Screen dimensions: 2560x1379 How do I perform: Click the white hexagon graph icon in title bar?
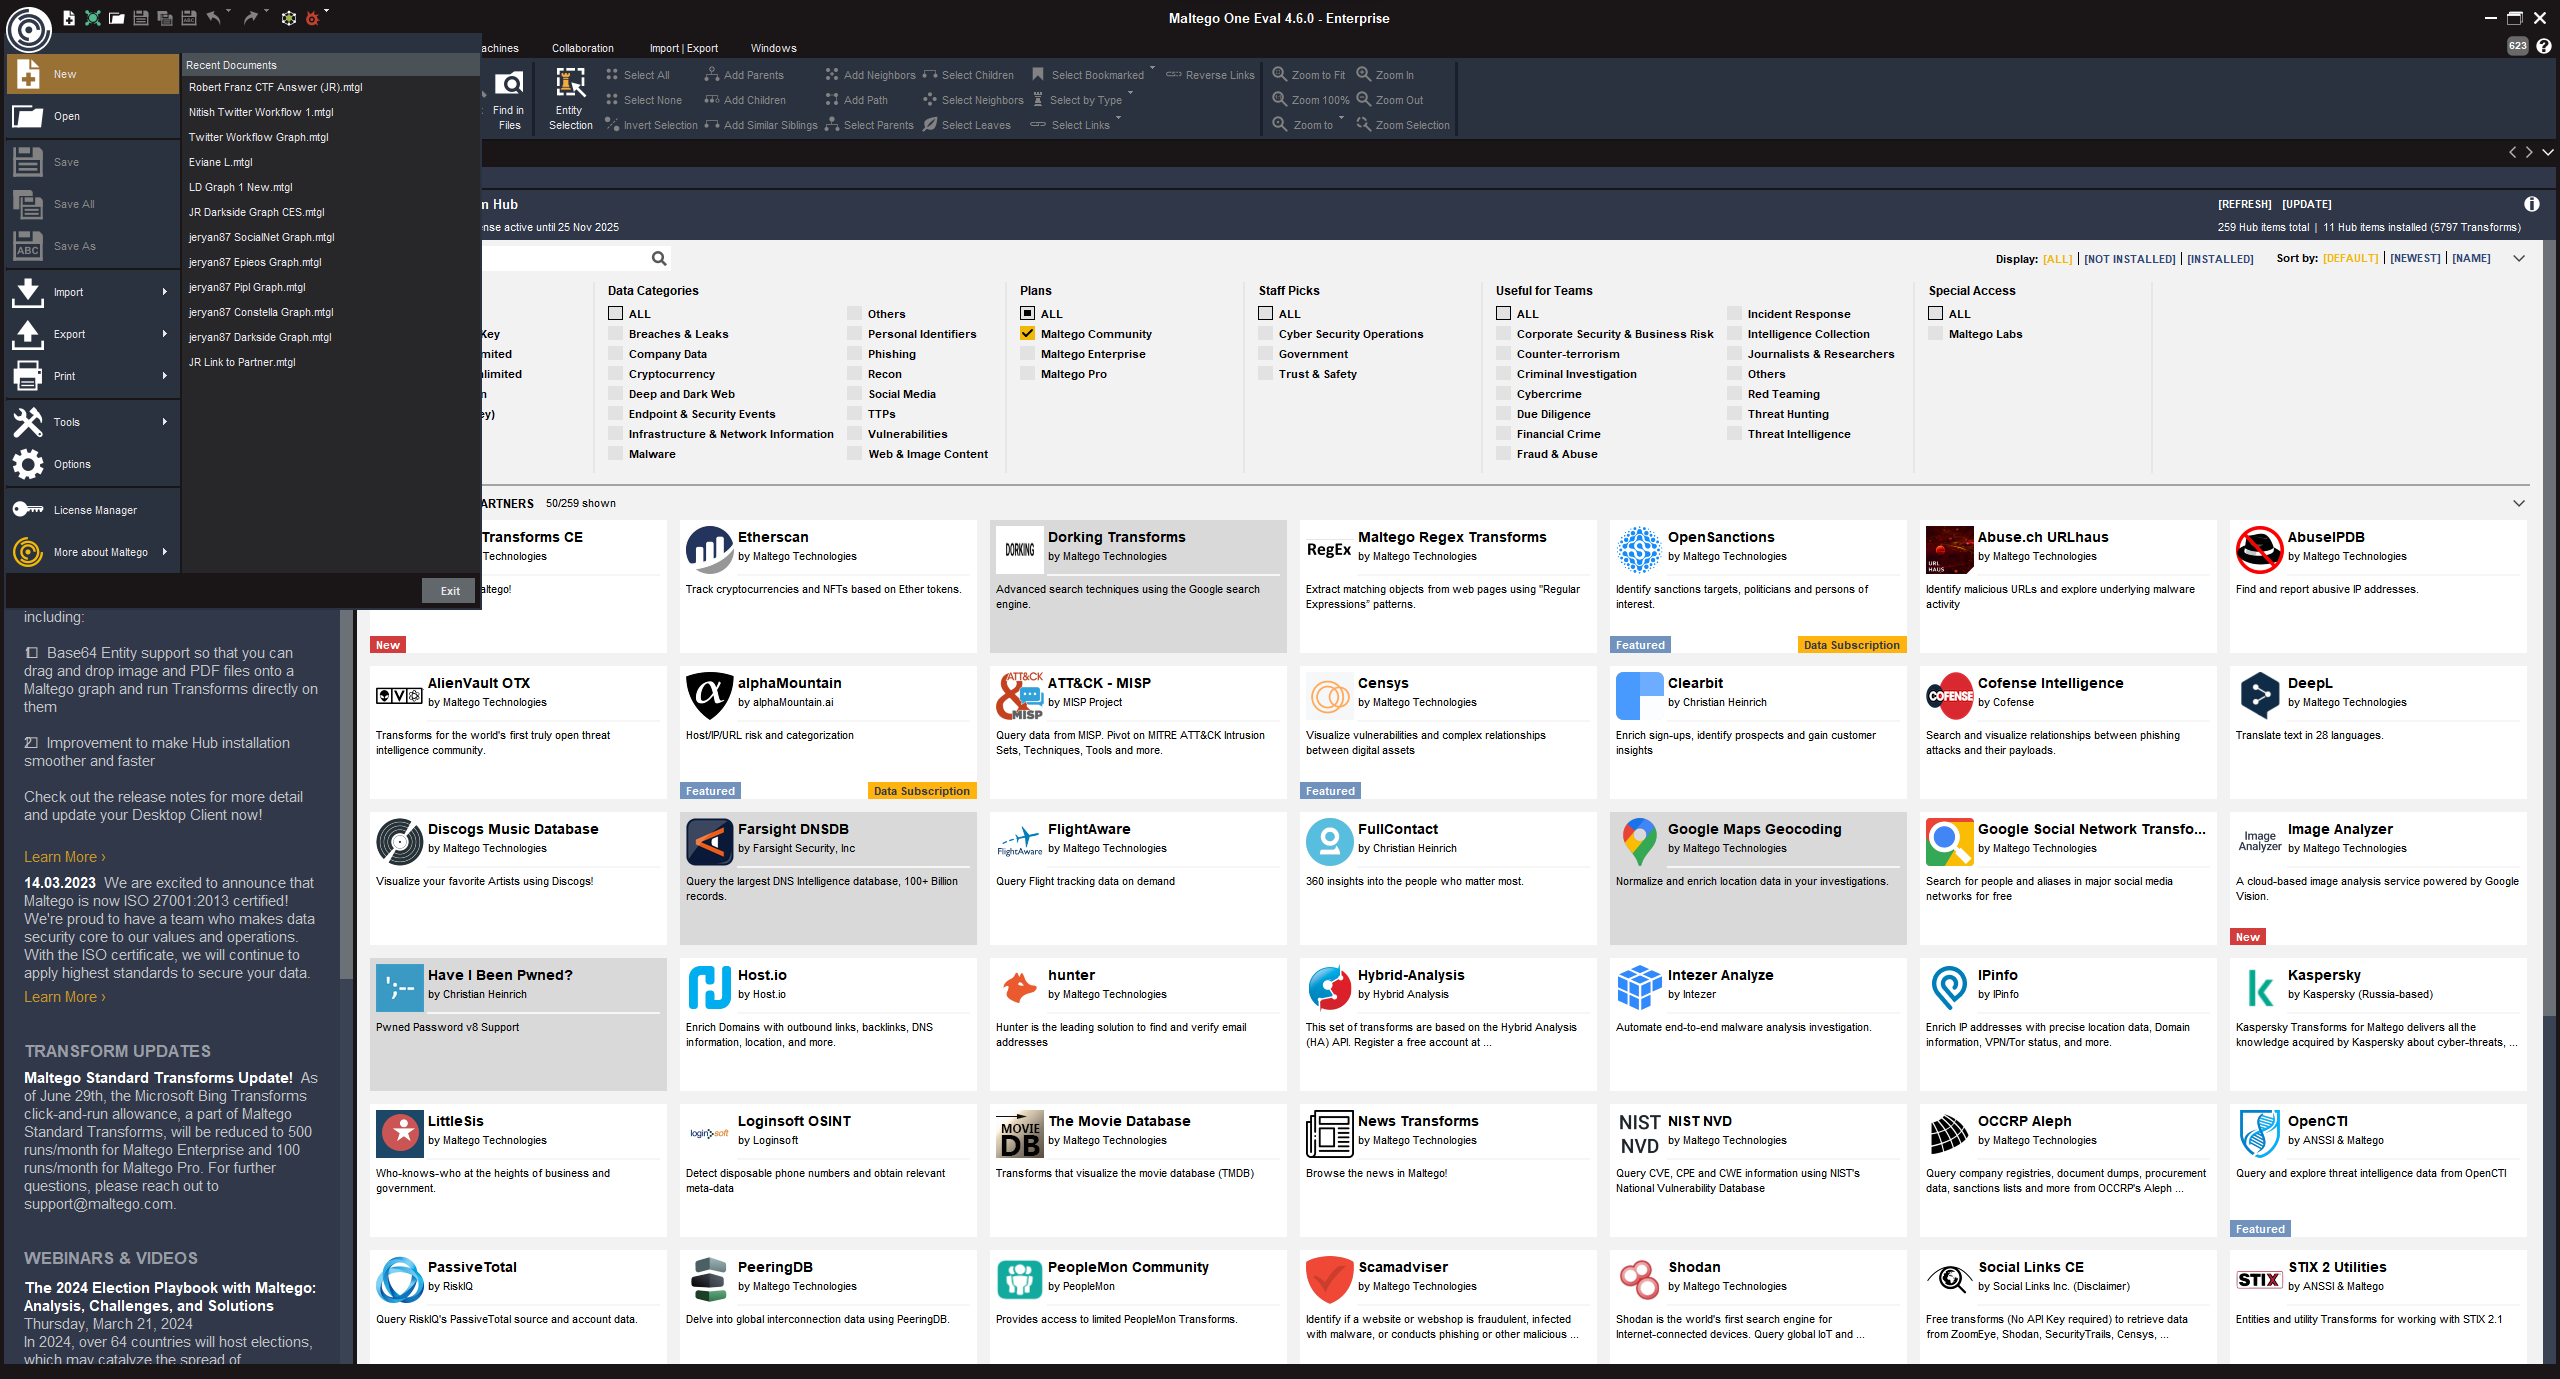288,18
